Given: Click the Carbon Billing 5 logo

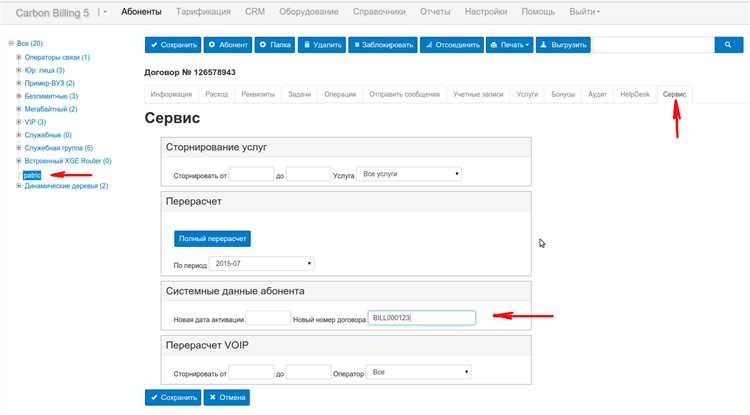Looking at the screenshot, I should click(52, 13).
